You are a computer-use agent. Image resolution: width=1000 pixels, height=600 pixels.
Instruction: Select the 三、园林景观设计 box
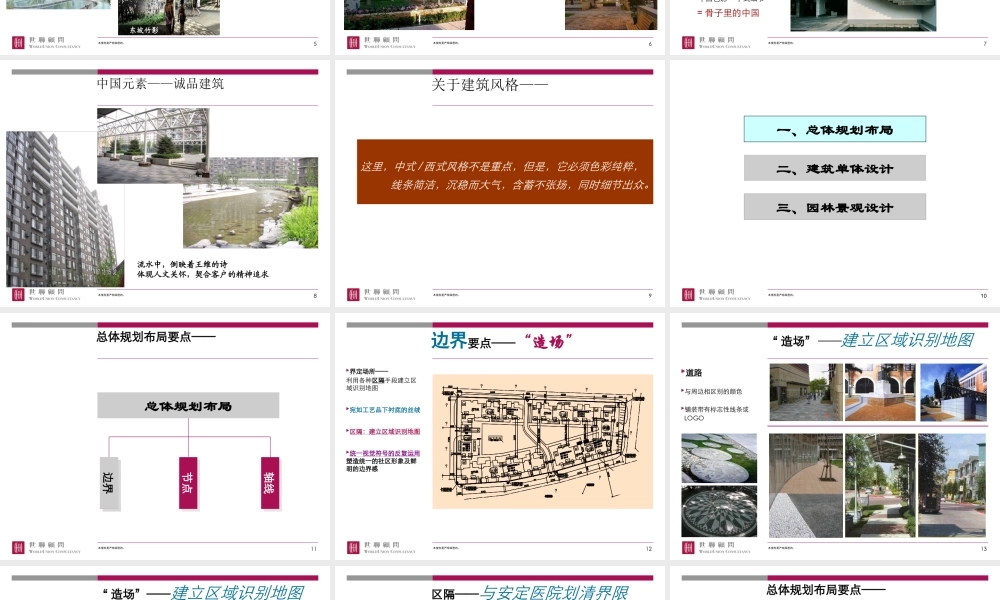(x=834, y=207)
